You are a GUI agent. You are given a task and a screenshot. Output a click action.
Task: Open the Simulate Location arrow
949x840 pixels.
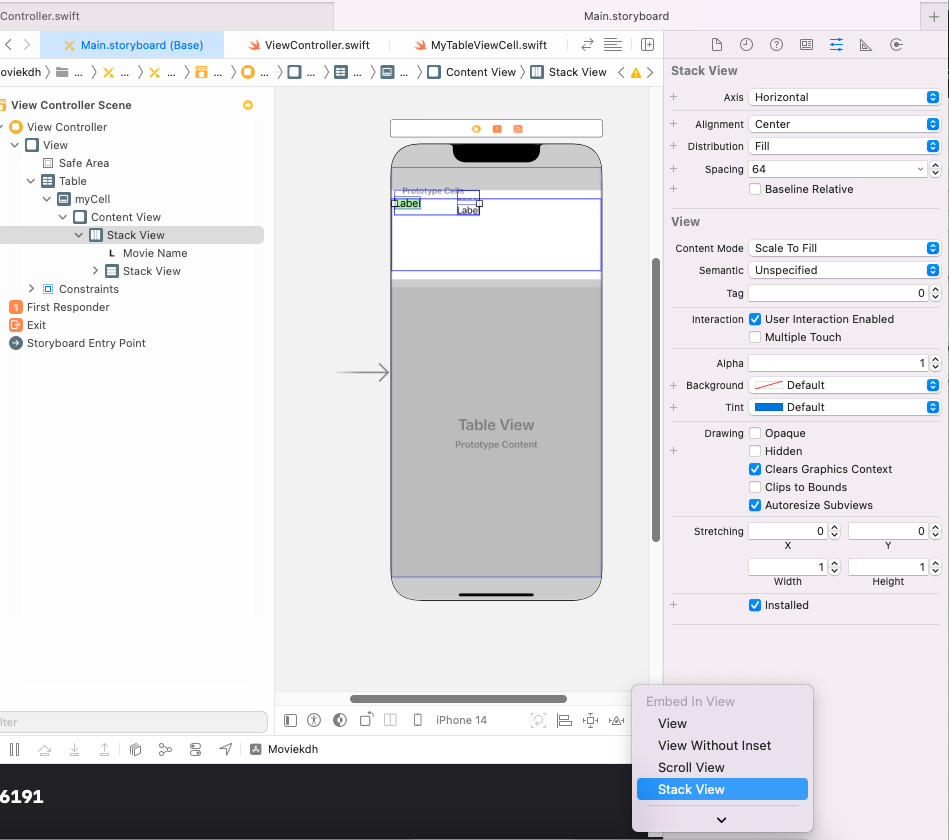pos(226,750)
